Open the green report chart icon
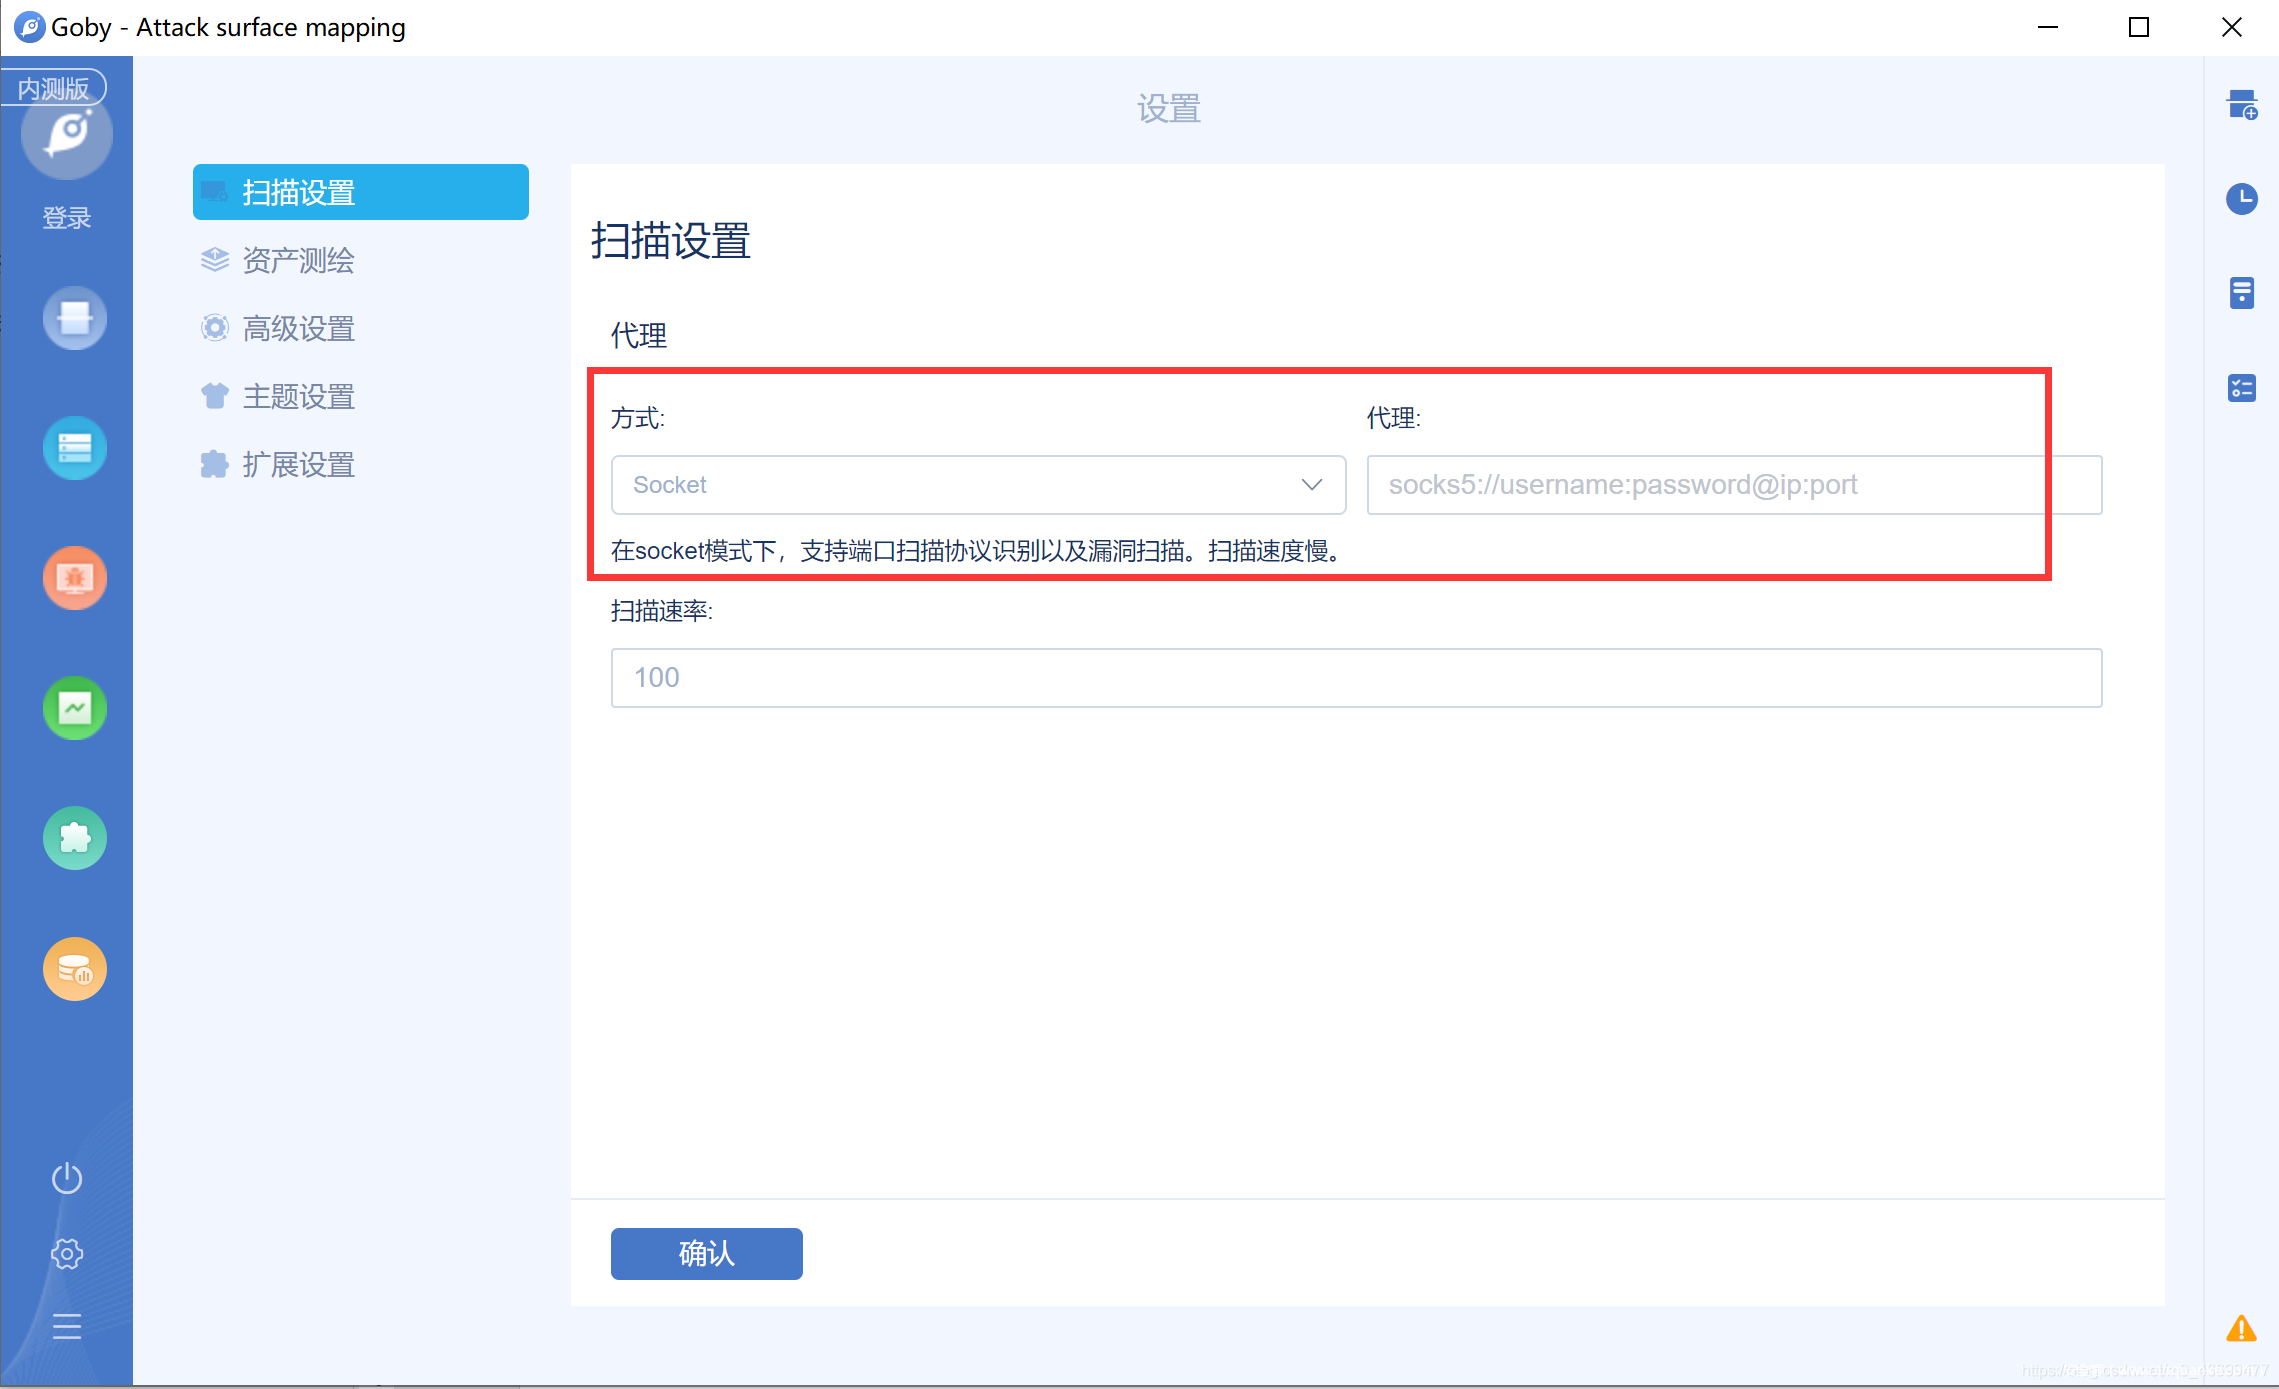The image size is (2279, 1389). click(x=74, y=708)
